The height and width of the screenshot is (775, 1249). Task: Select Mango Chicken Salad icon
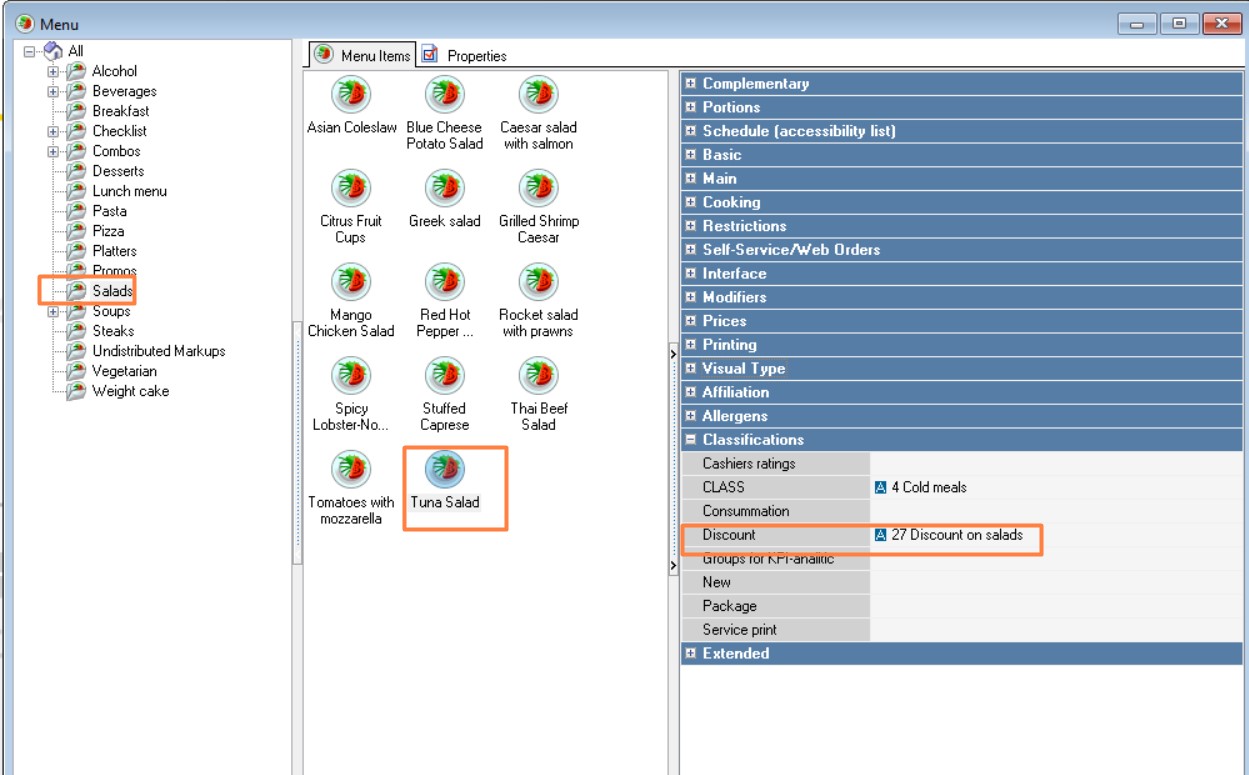point(351,282)
